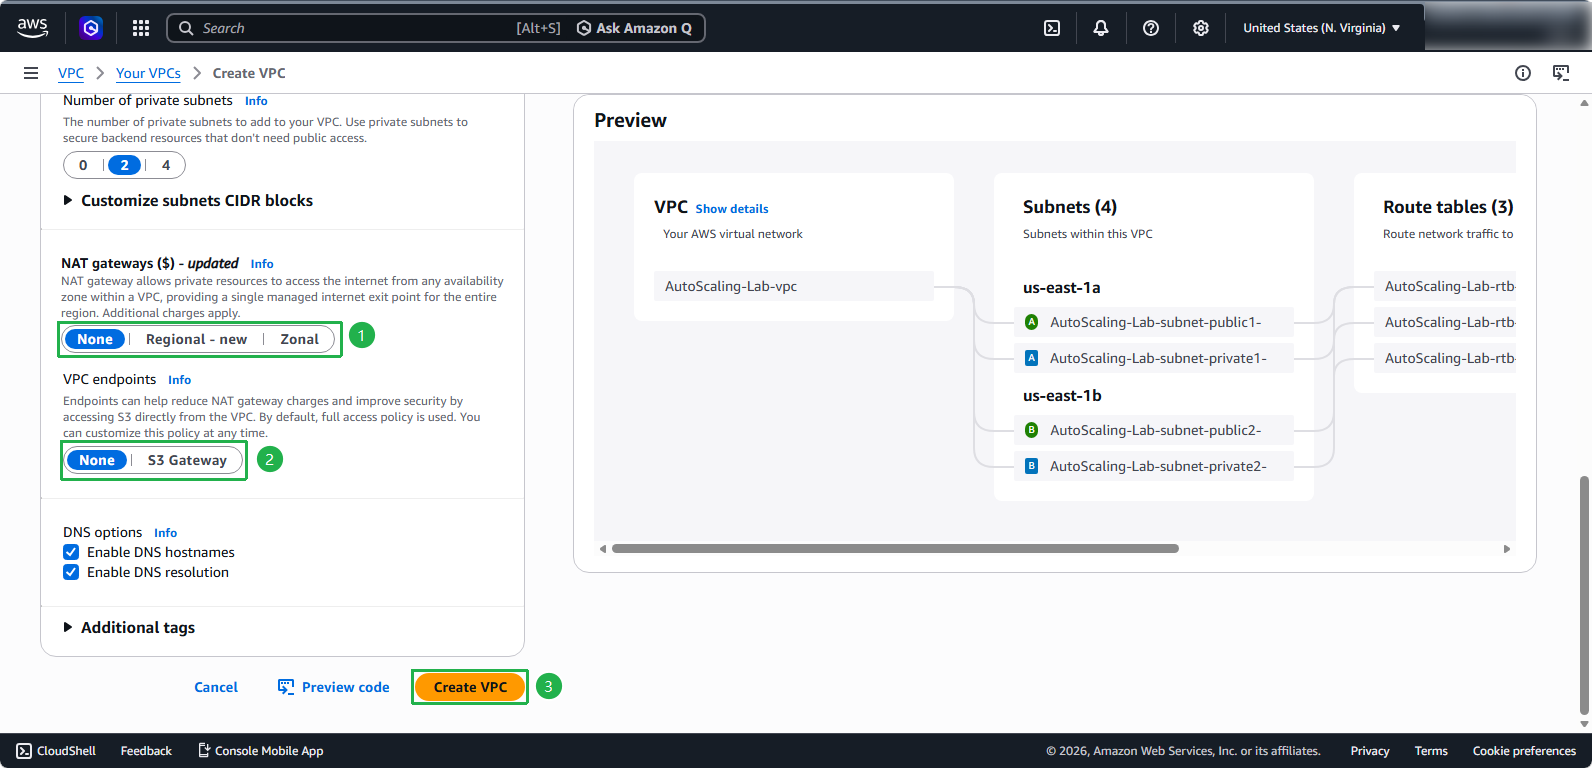
Task: Open Info for DNS options
Action: click(165, 533)
